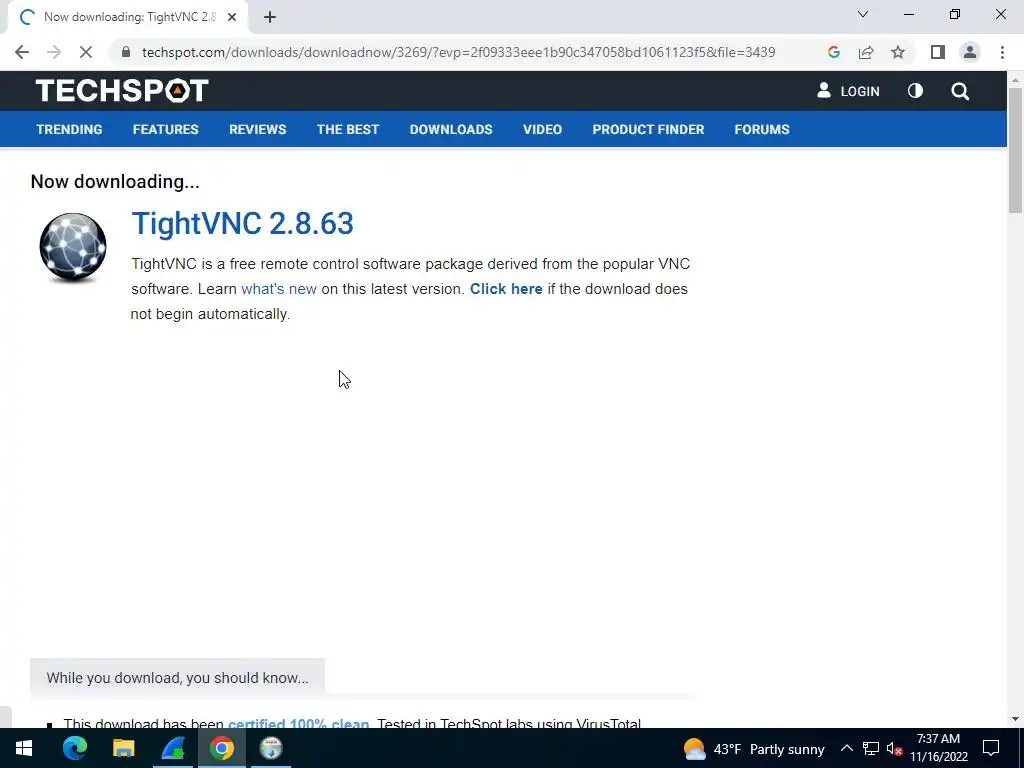
Task: Click the Chrome back arrow
Action: 22,52
